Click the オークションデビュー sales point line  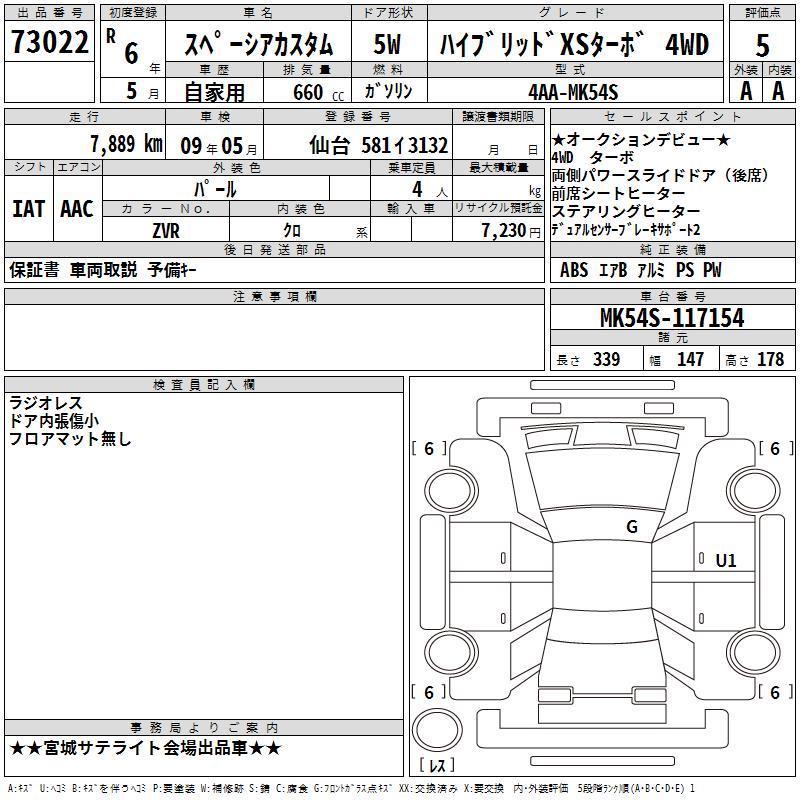pos(640,139)
